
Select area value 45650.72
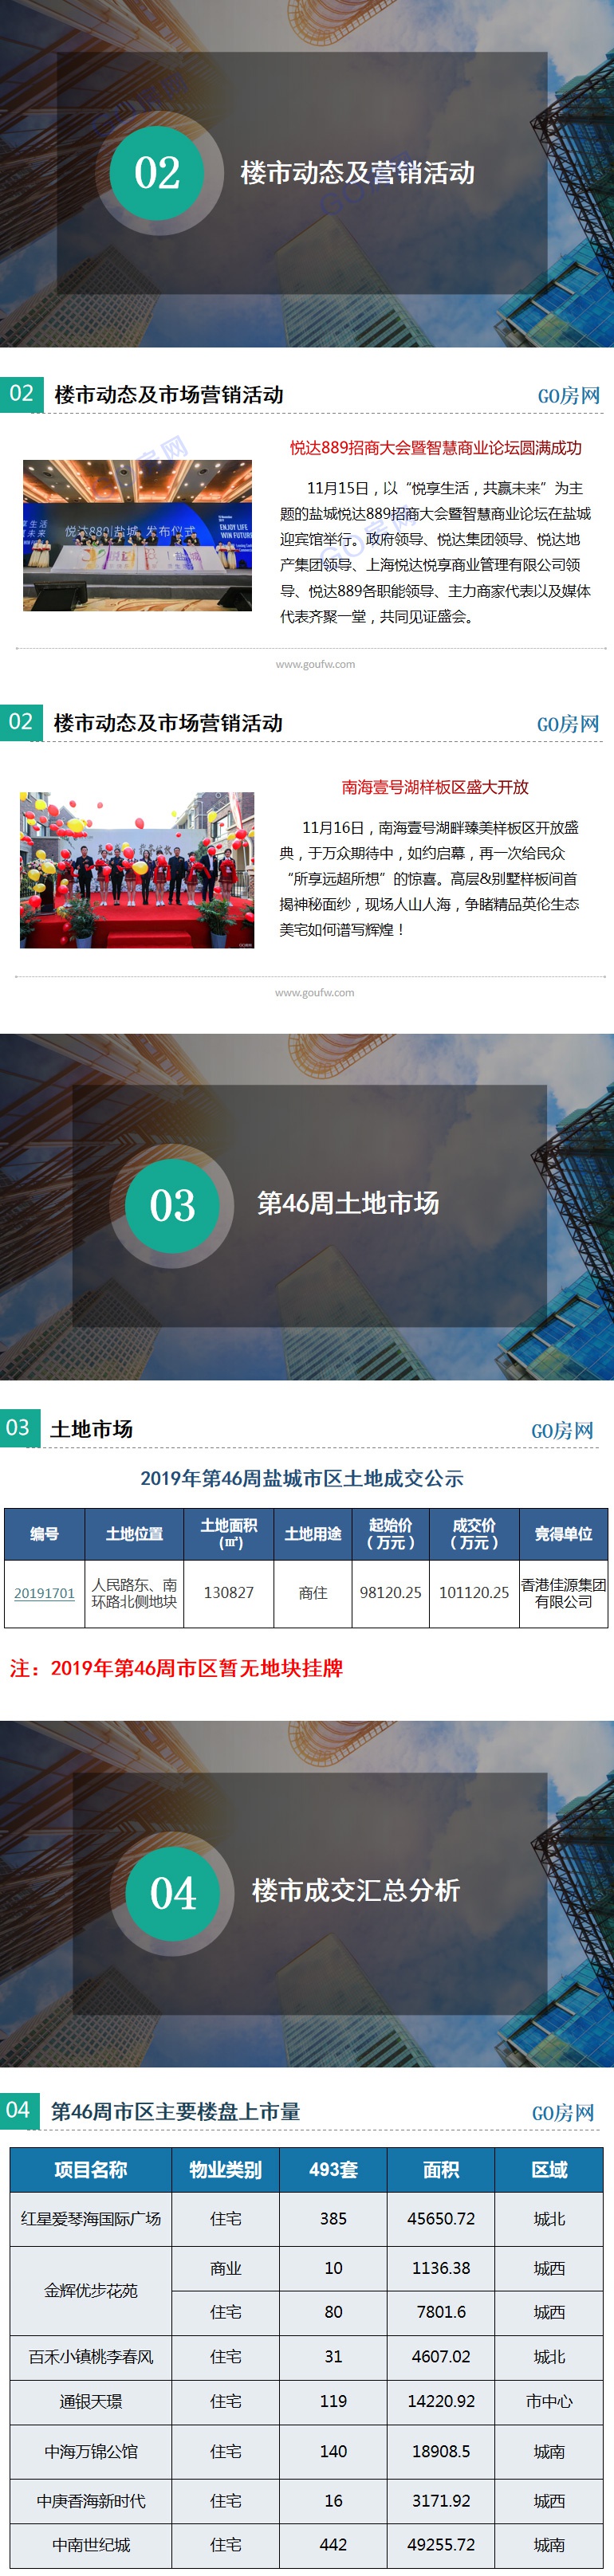click(x=441, y=2219)
